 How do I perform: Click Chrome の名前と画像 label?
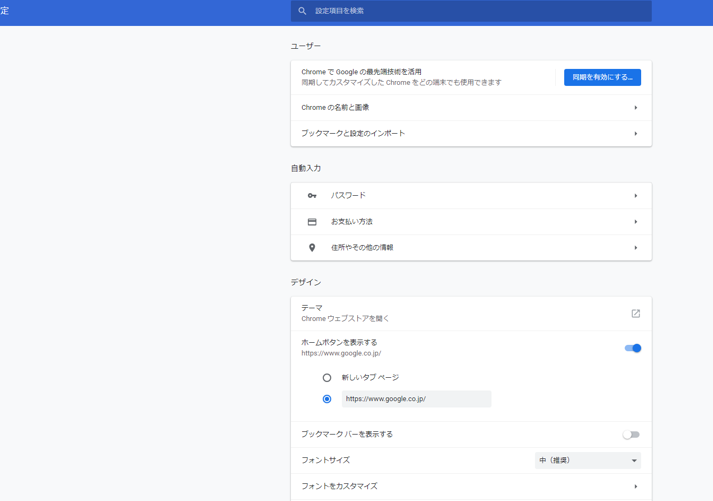(335, 108)
